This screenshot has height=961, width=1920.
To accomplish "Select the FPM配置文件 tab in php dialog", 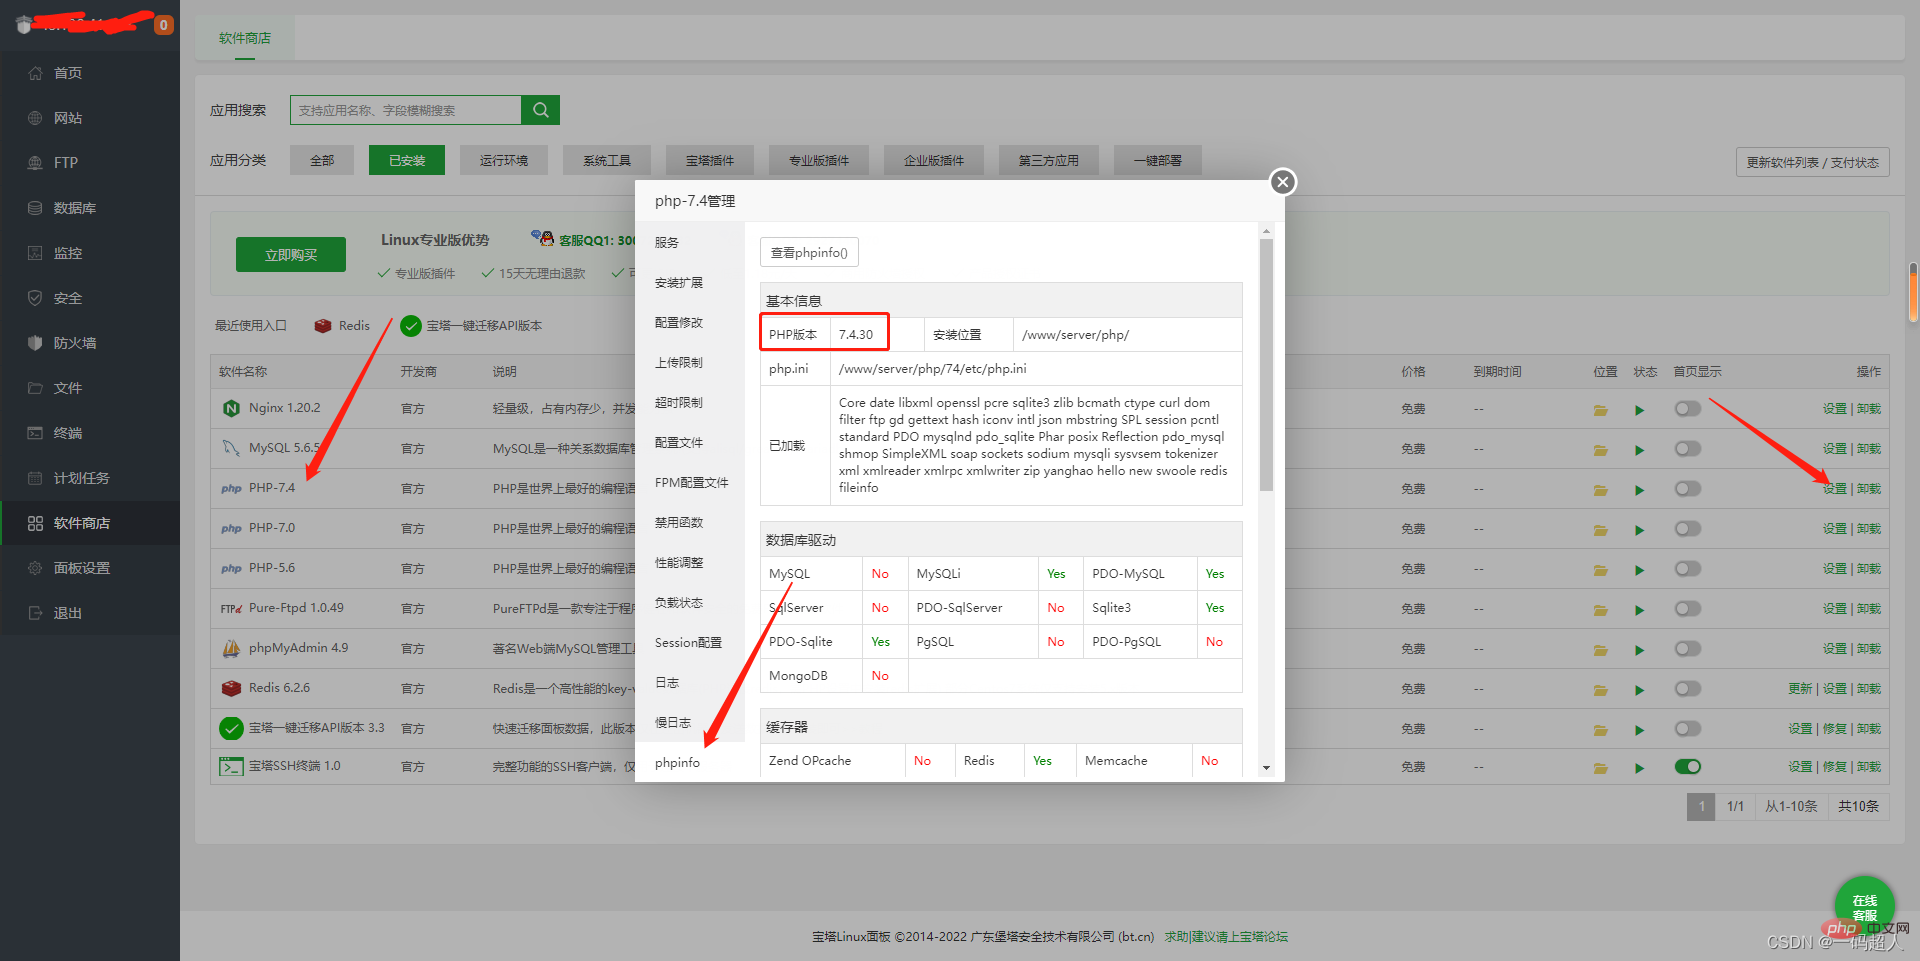I will (690, 482).
